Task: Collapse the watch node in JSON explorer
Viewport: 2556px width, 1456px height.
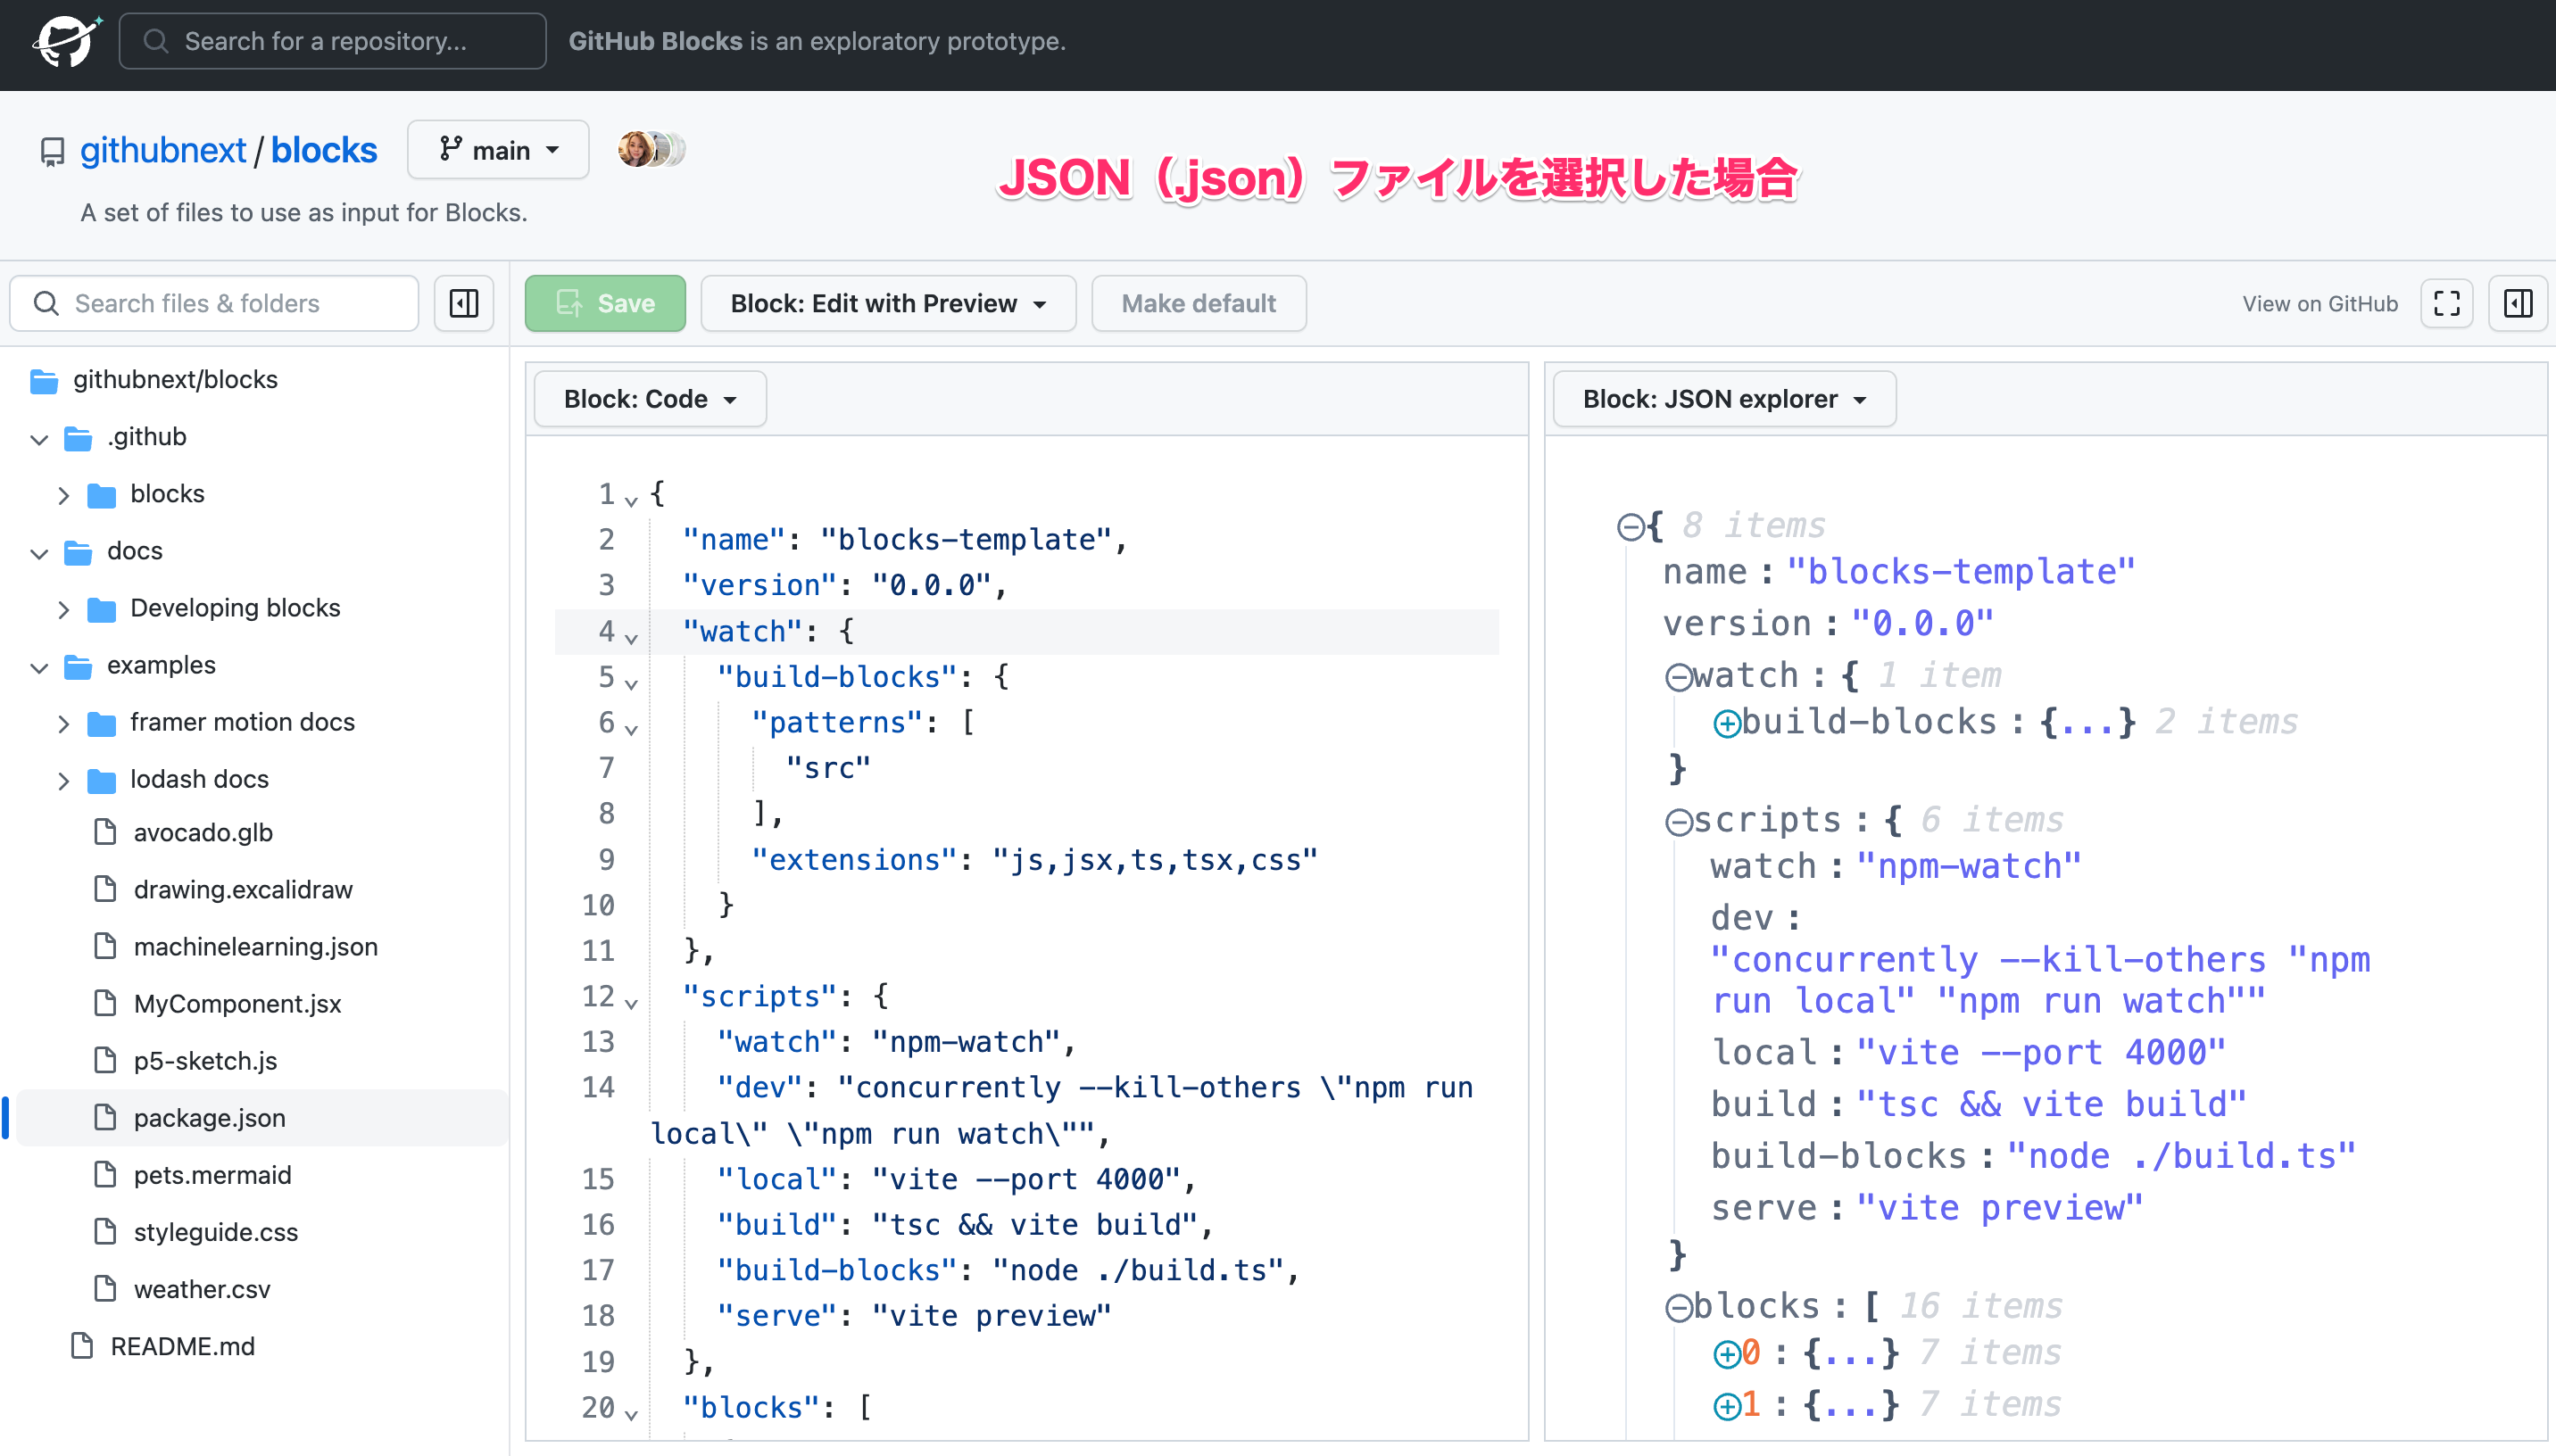Action: click(1678, 675)
